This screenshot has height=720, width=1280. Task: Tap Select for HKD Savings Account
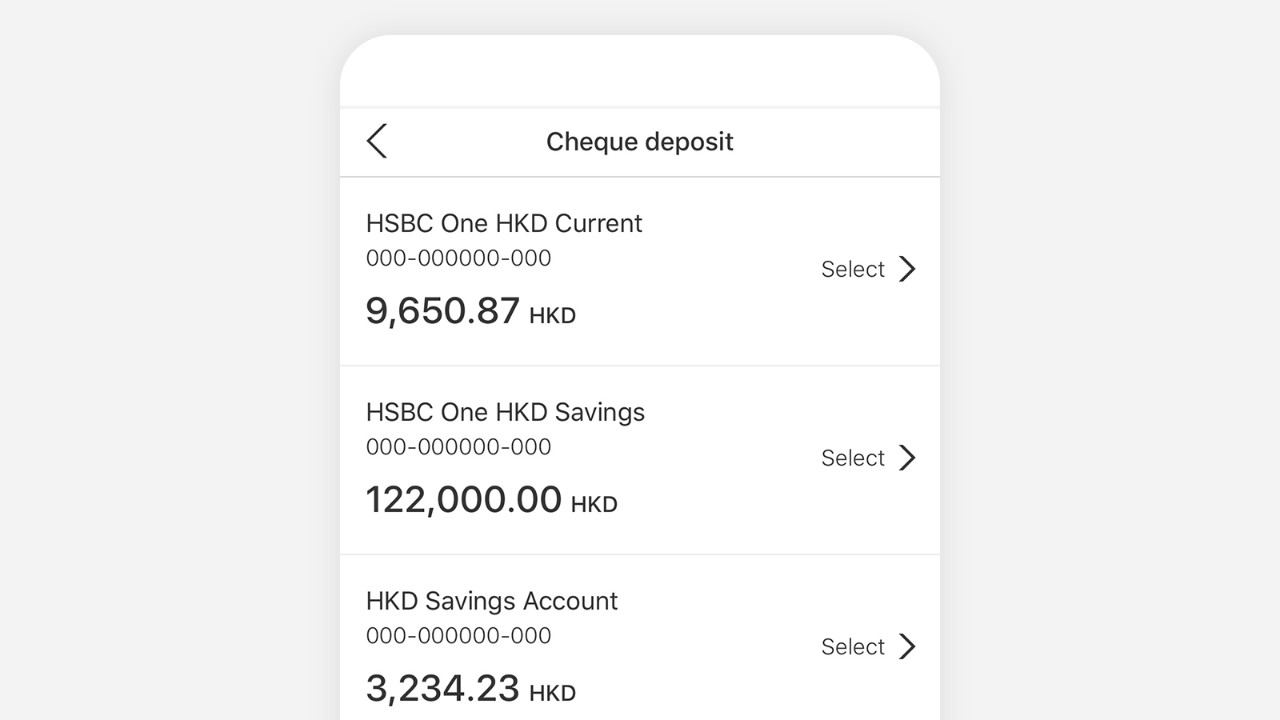pyautogui.click(x=853, y=647)
